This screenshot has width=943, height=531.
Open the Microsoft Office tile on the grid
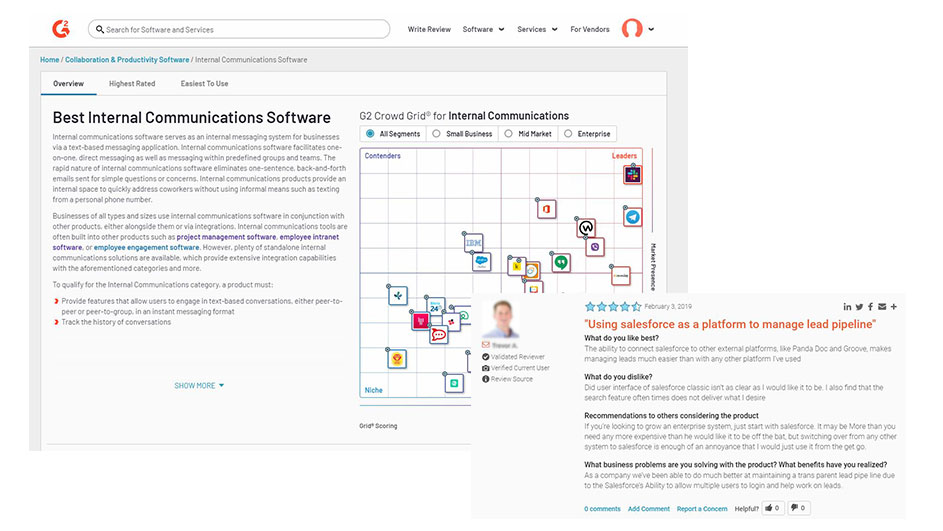tap(546, 209)
